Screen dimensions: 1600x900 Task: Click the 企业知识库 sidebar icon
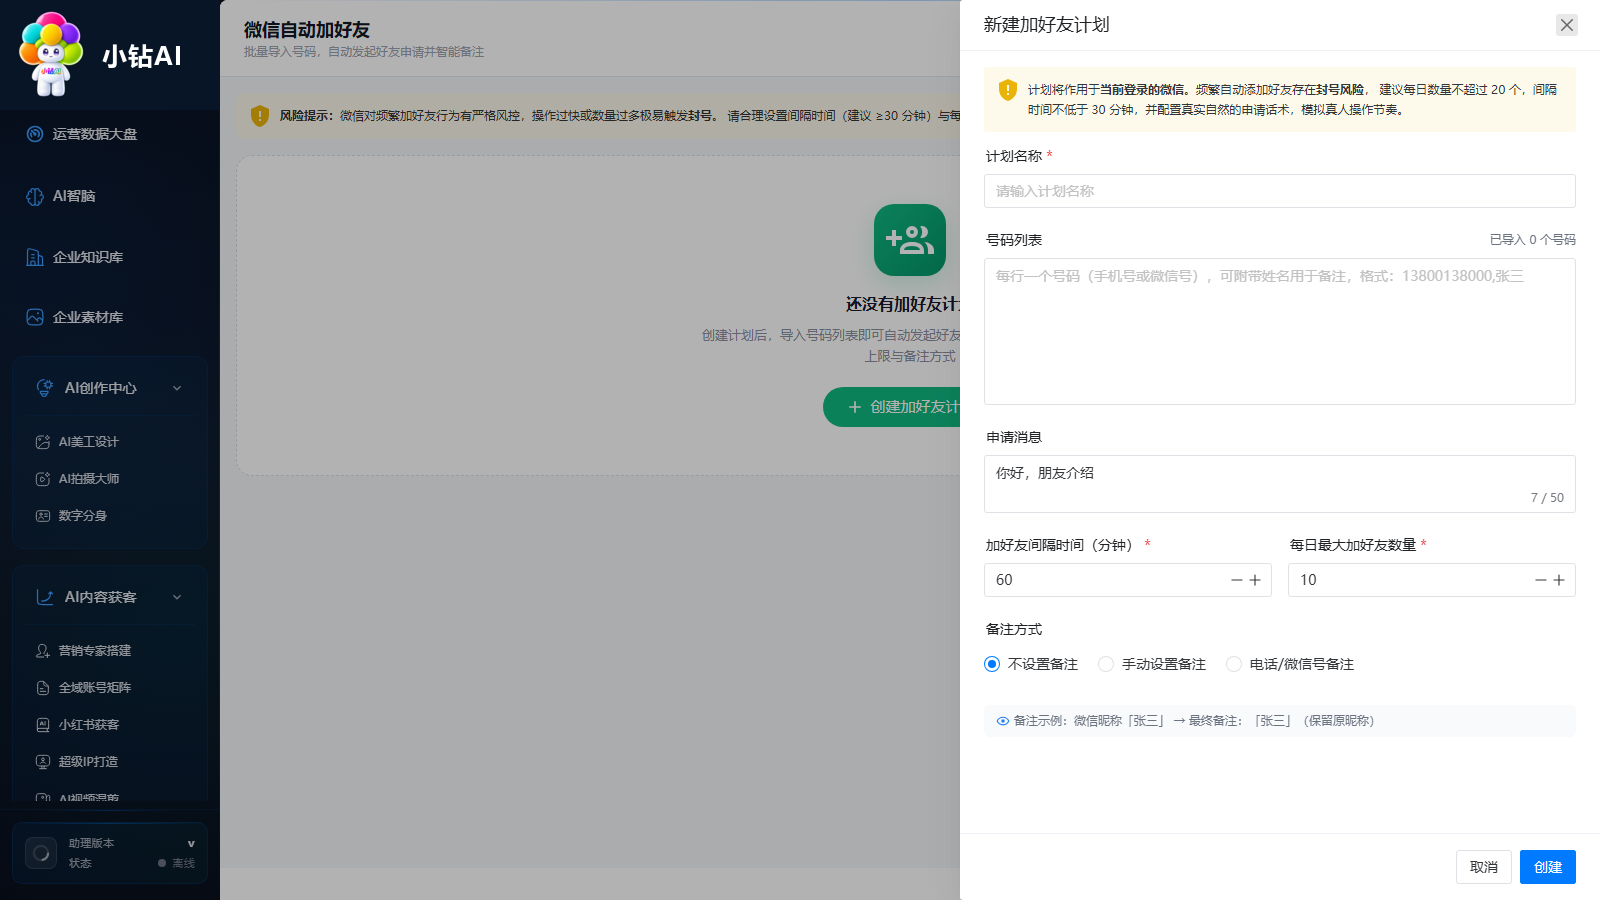pyautogui.click(x=35, y=257)
